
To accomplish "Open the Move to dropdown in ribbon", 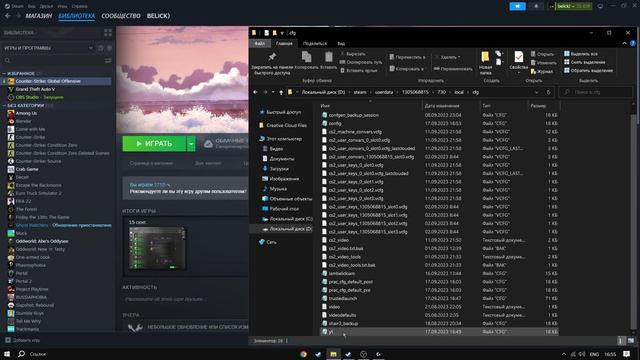I will [x=407, y=57].
